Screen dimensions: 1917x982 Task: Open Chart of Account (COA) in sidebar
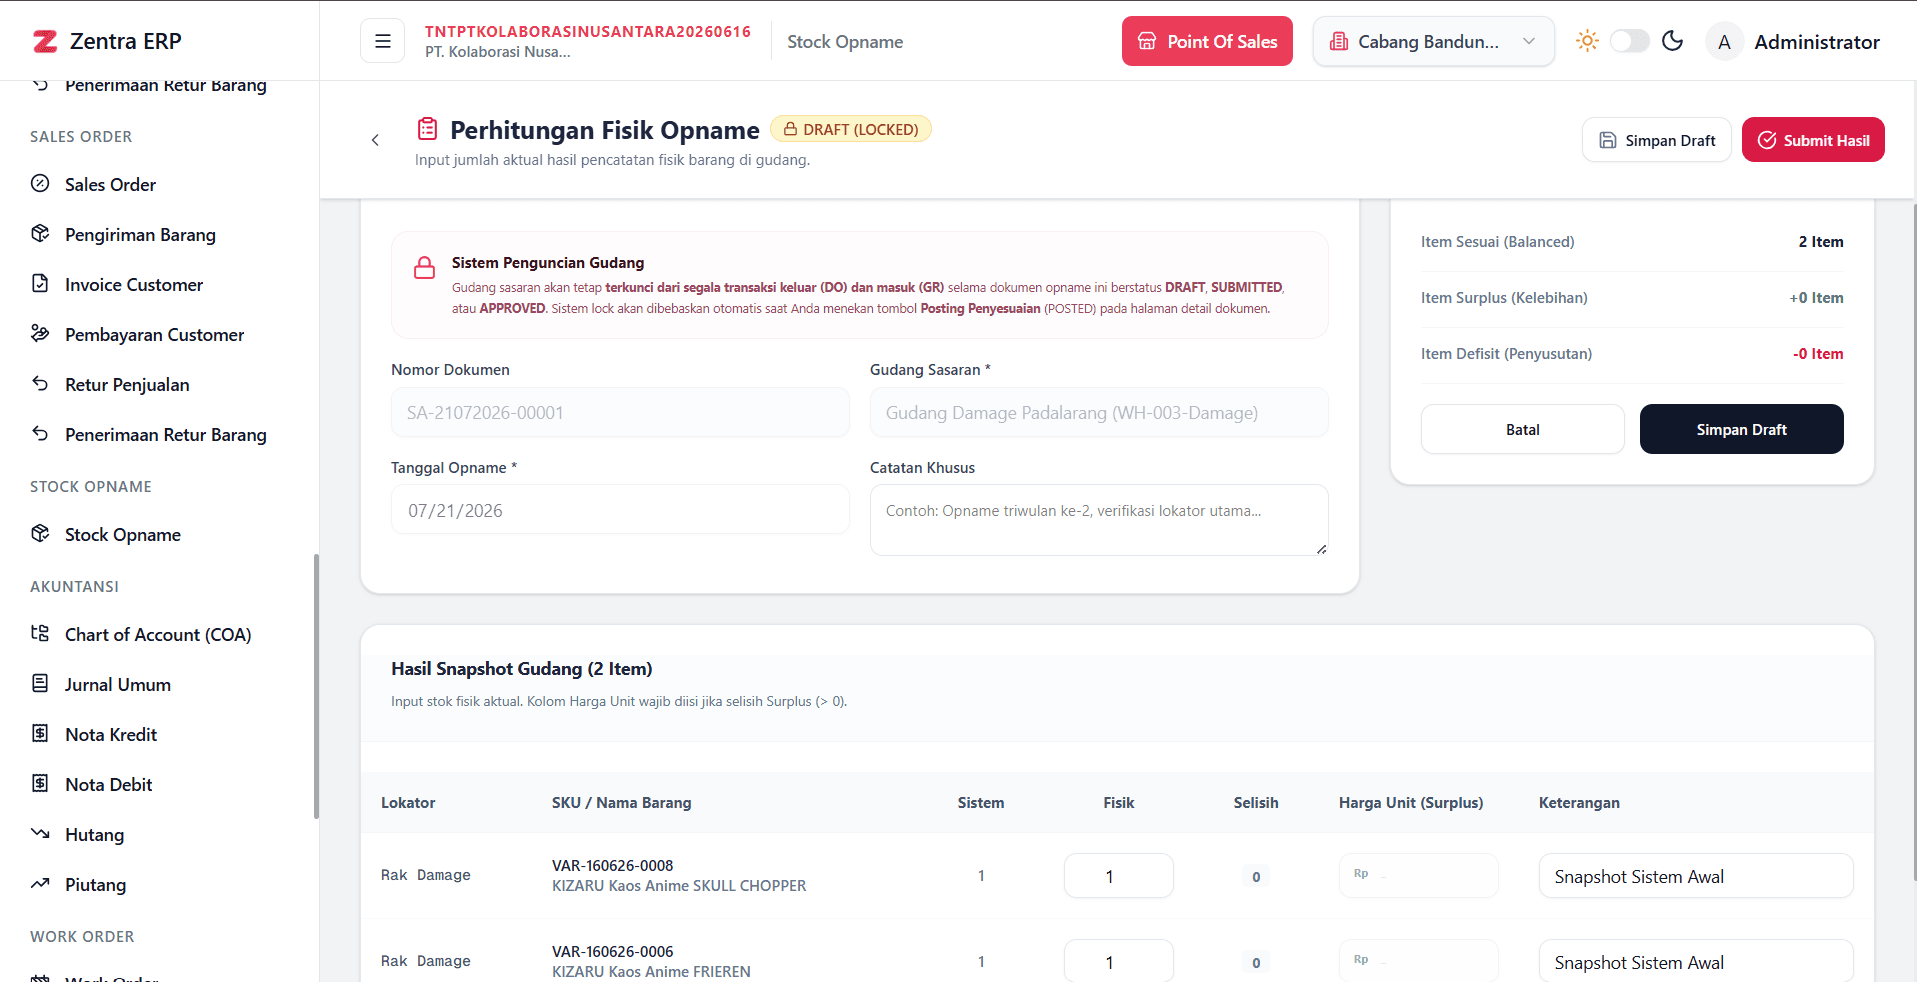(158, 635)
